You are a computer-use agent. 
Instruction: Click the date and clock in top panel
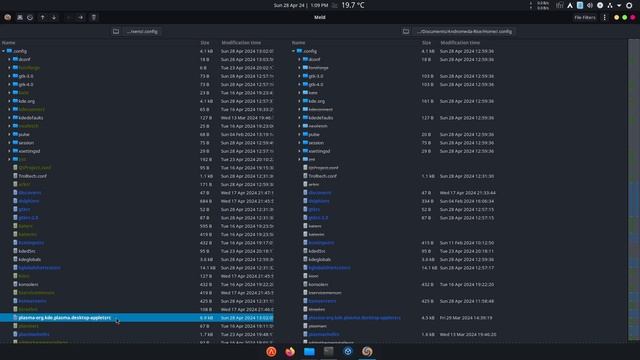tap(301, 5)
